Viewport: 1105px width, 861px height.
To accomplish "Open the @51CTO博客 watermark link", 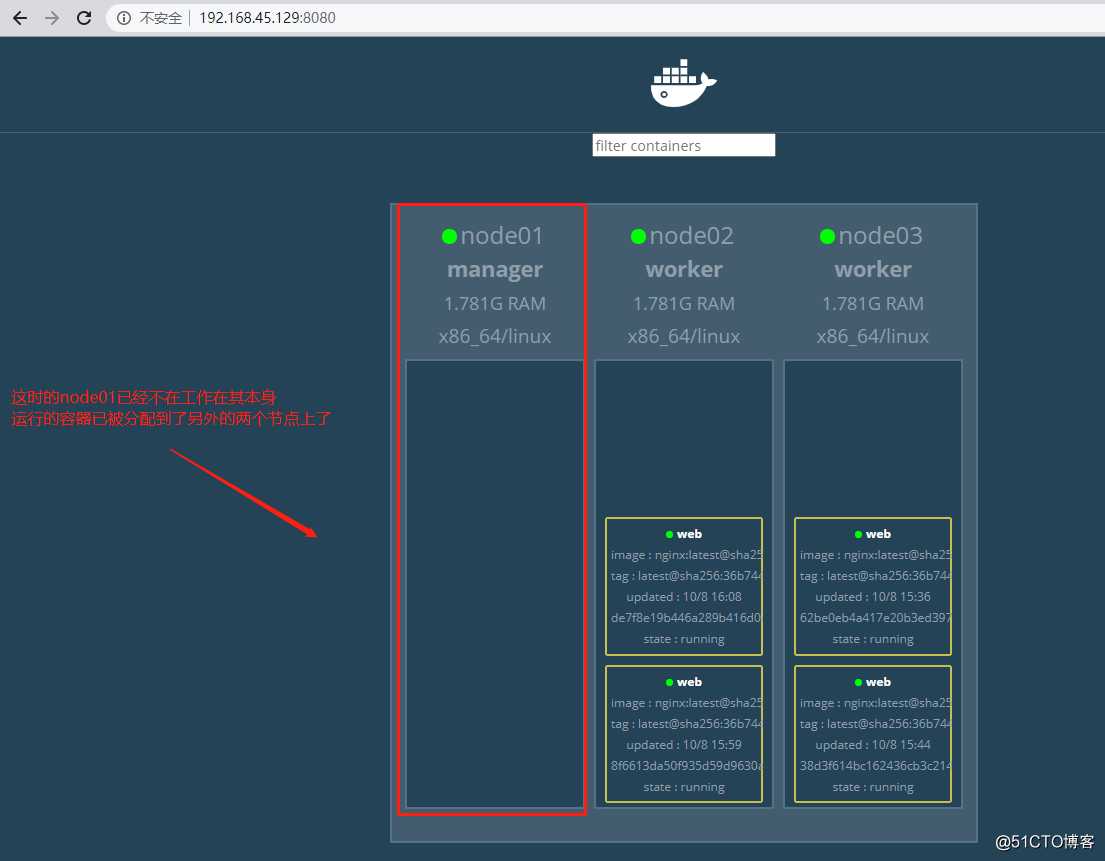I will coord(1043,842).
